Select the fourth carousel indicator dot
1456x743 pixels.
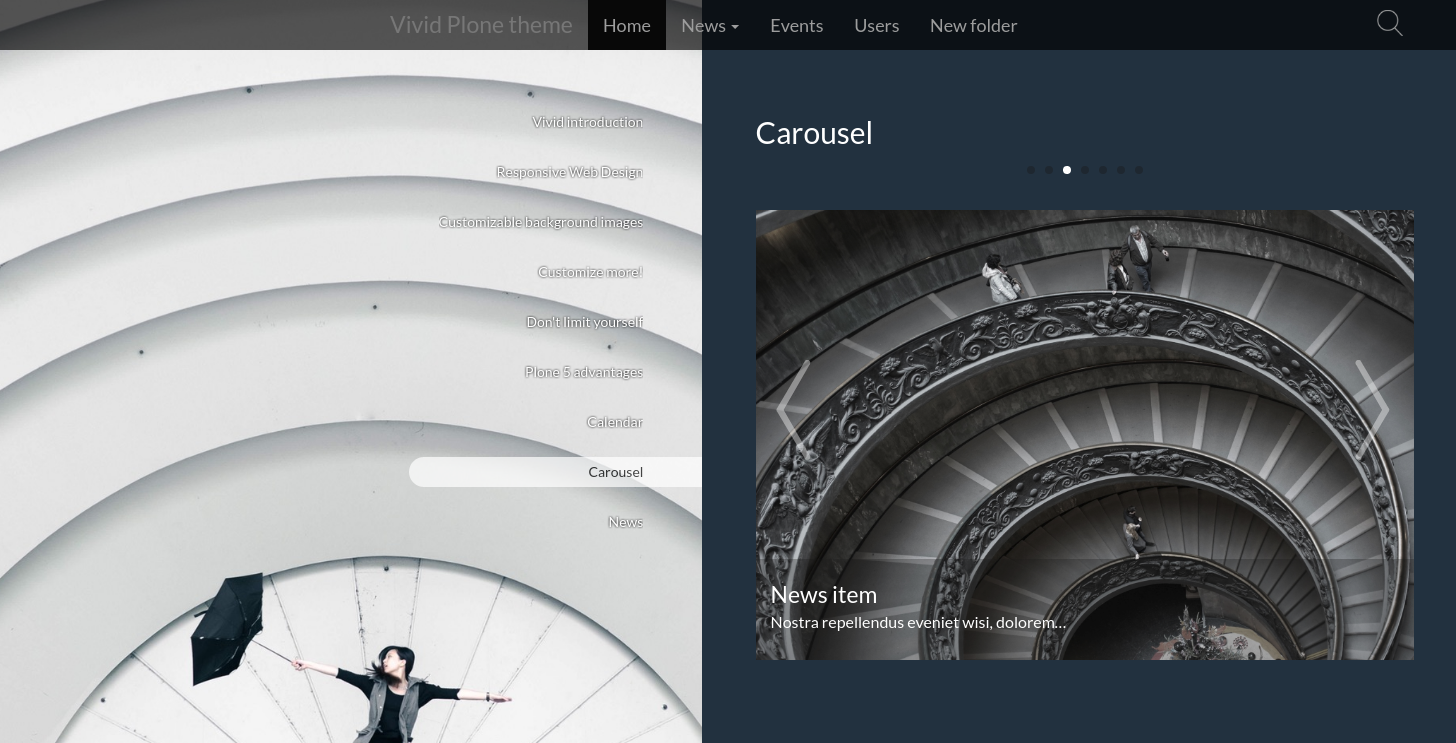tap(1085, 170)
